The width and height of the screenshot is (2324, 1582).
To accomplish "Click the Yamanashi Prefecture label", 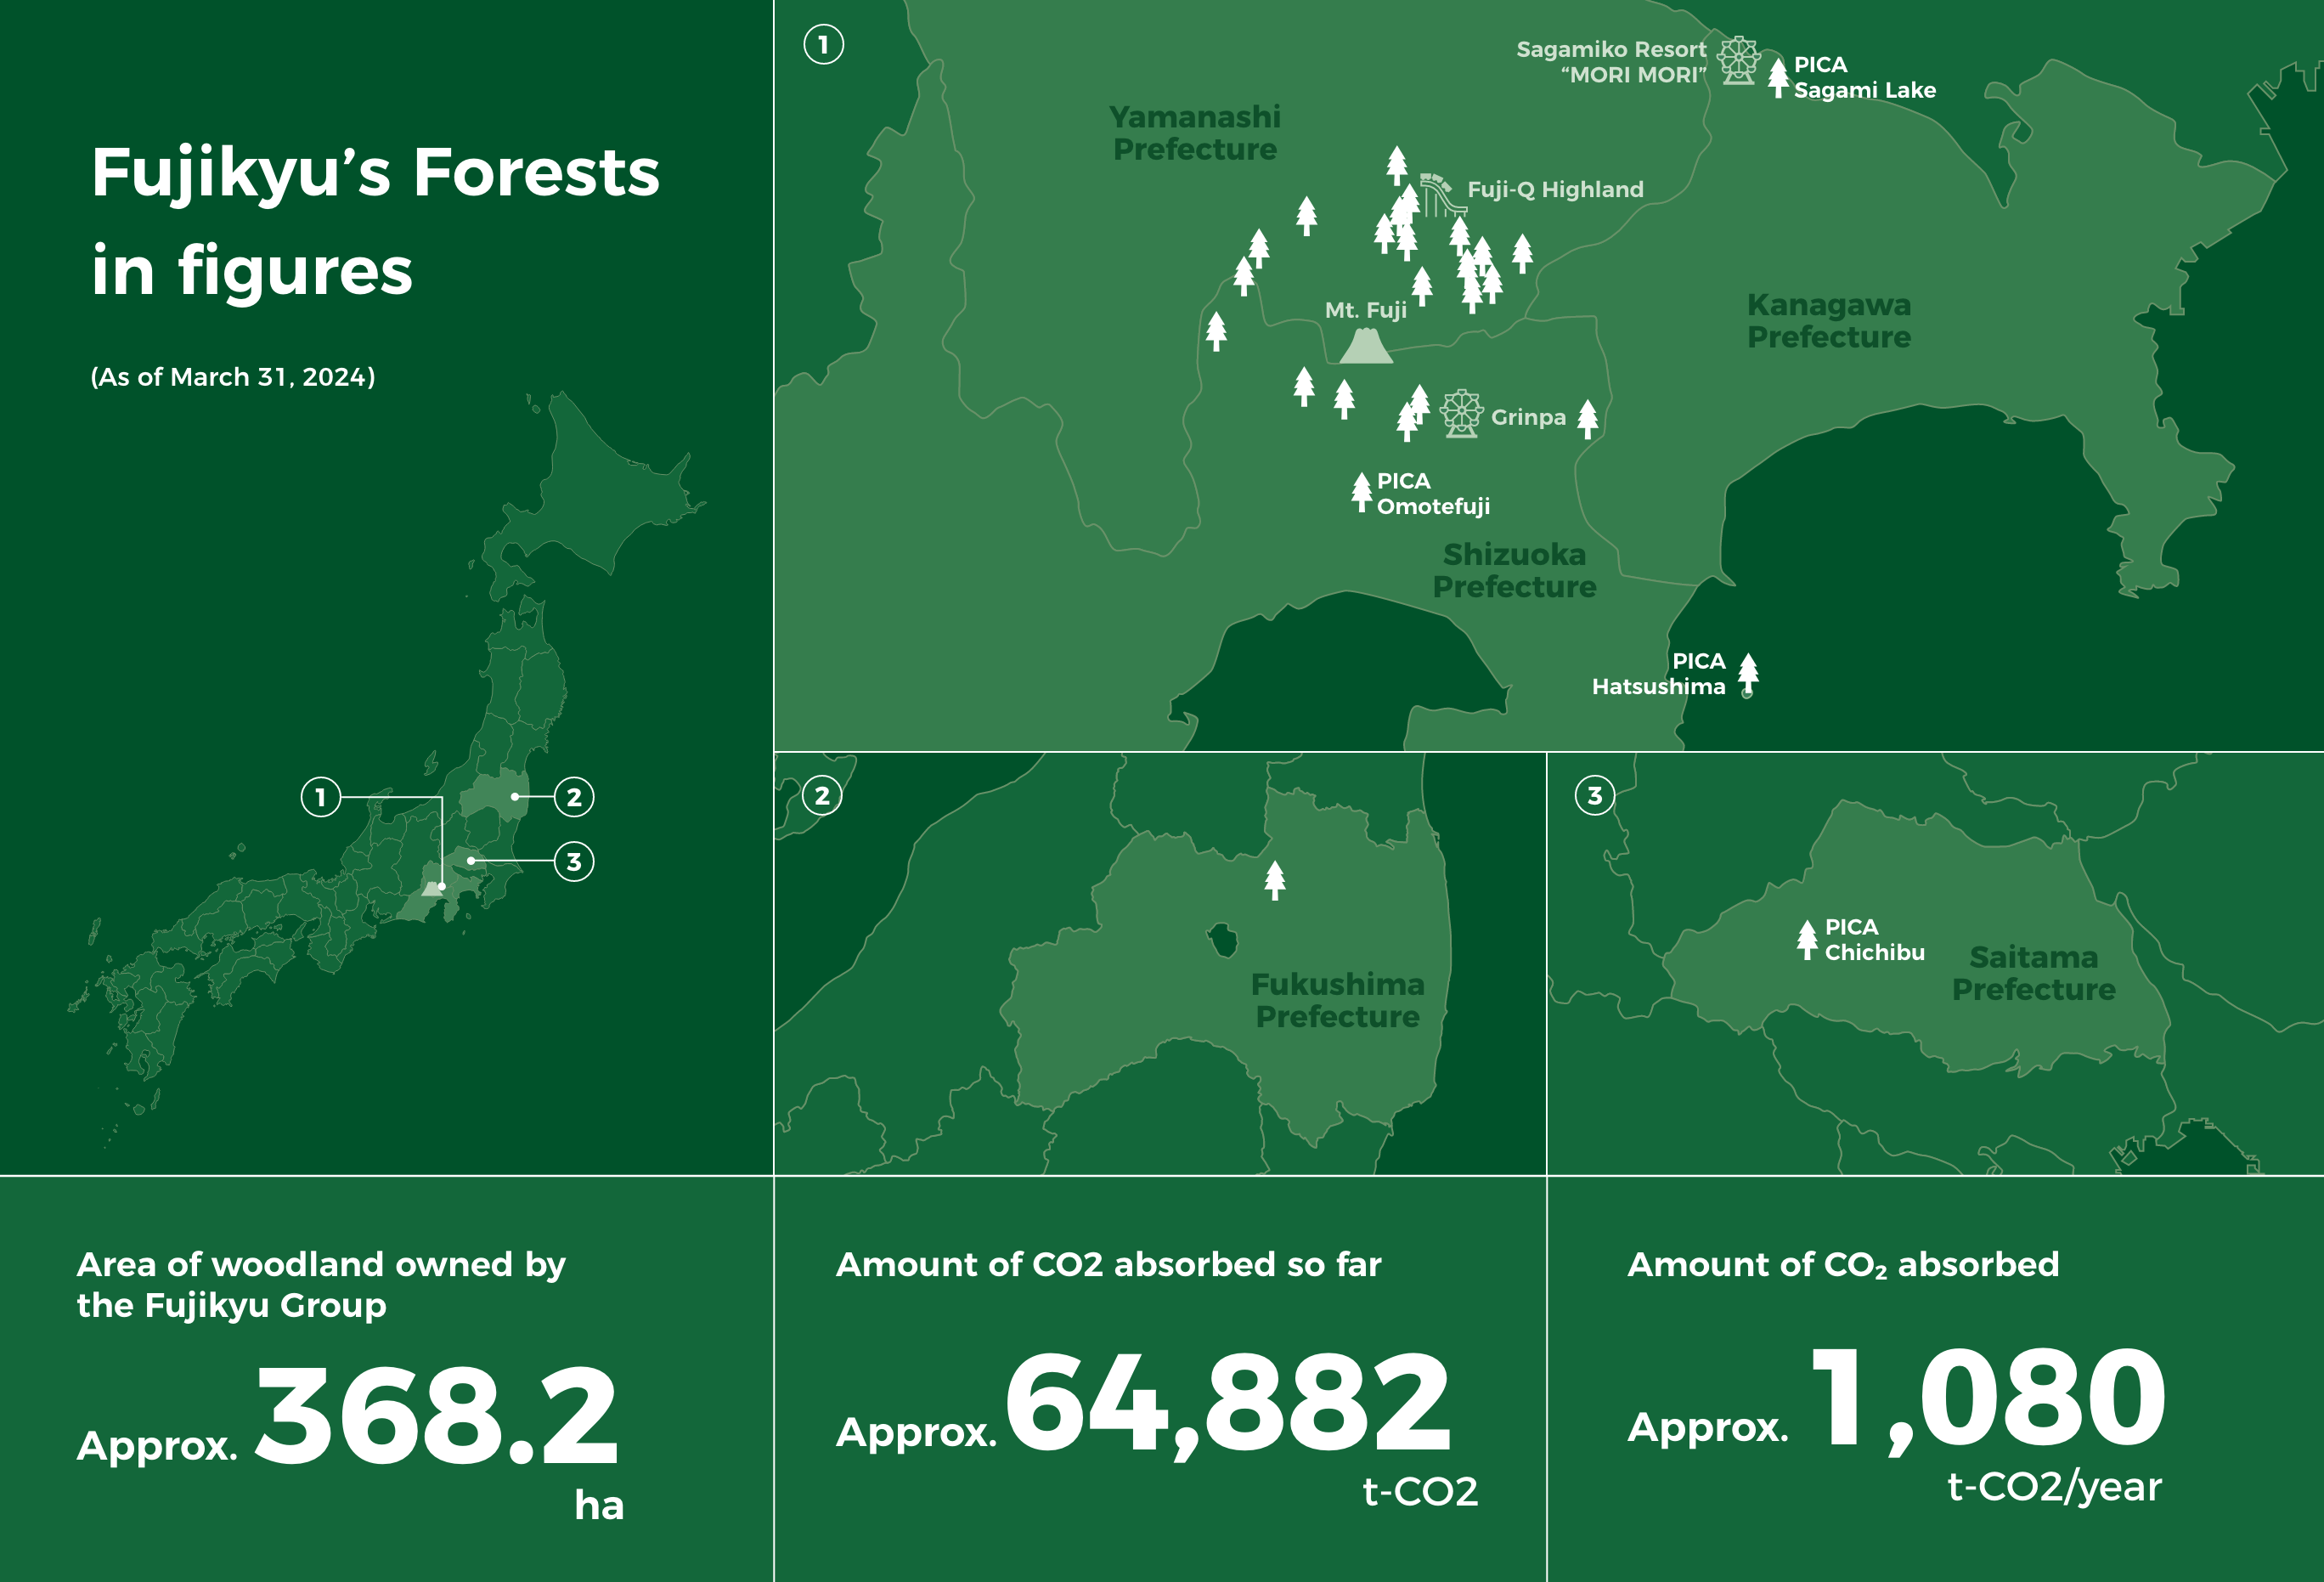I will click(1194, 133).
